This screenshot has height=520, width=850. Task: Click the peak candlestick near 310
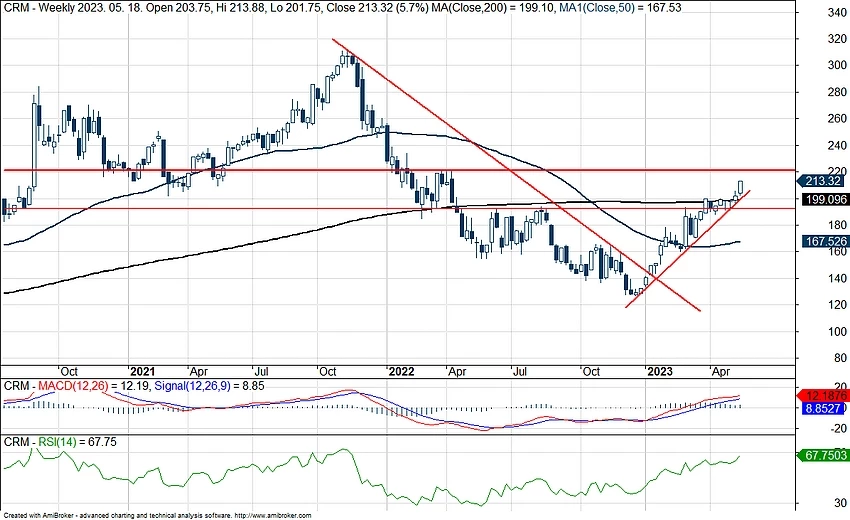345,60
